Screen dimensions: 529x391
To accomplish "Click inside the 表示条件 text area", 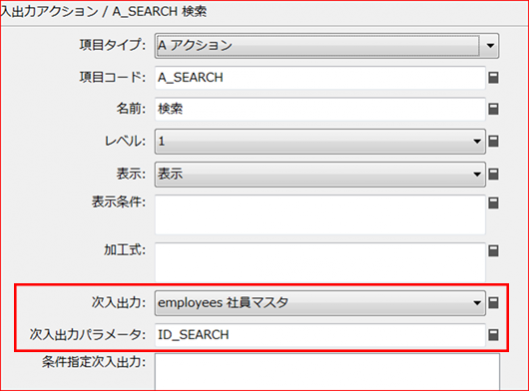I will click(320, 215).
